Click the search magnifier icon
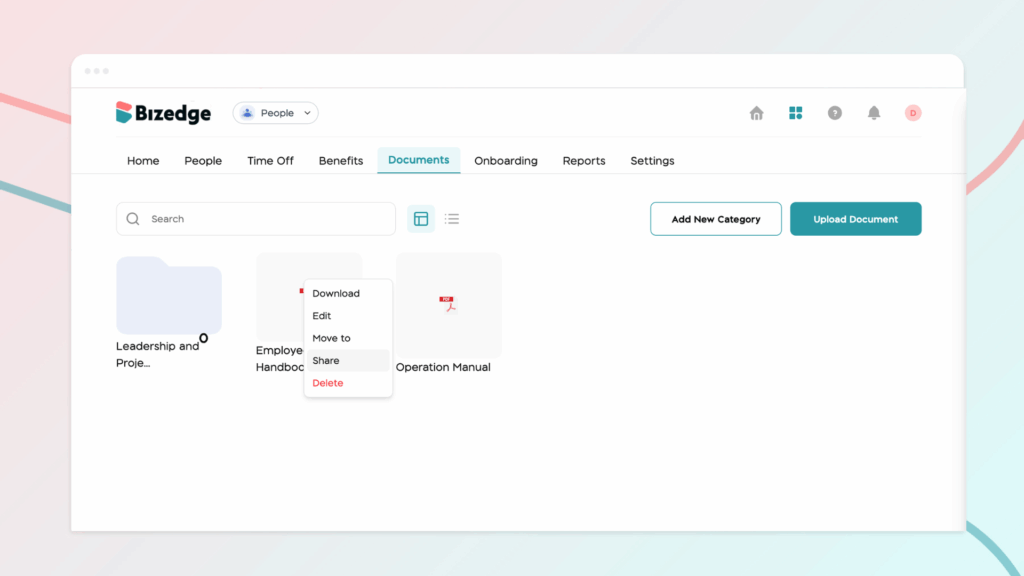The height and width of the screenshot is (576, 1024). click(x=133, y=219)
